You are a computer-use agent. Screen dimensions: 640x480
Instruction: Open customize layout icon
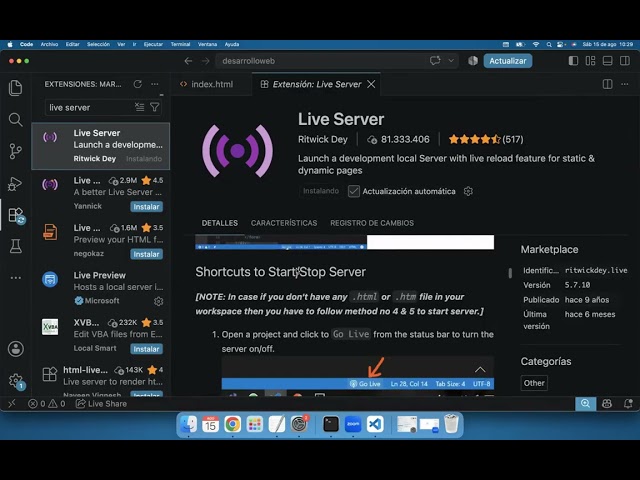590,61
